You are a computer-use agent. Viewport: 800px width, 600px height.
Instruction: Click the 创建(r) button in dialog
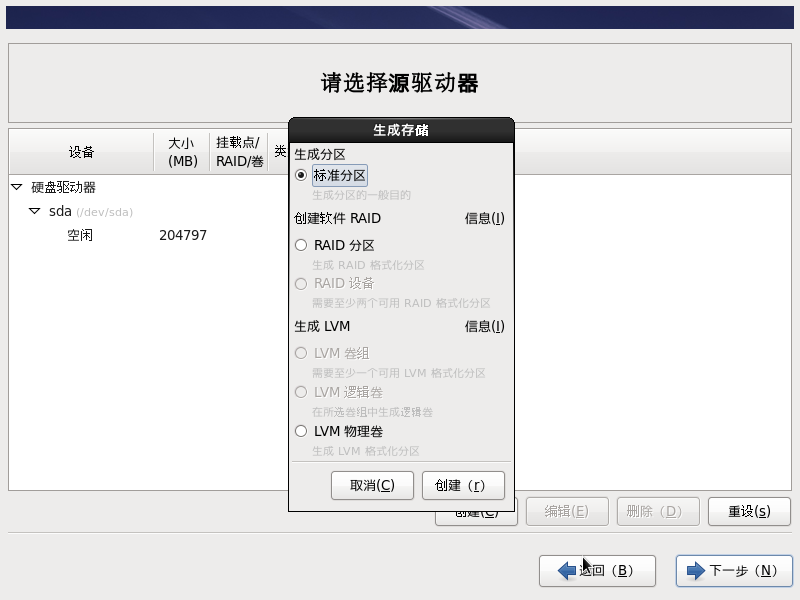463,485
